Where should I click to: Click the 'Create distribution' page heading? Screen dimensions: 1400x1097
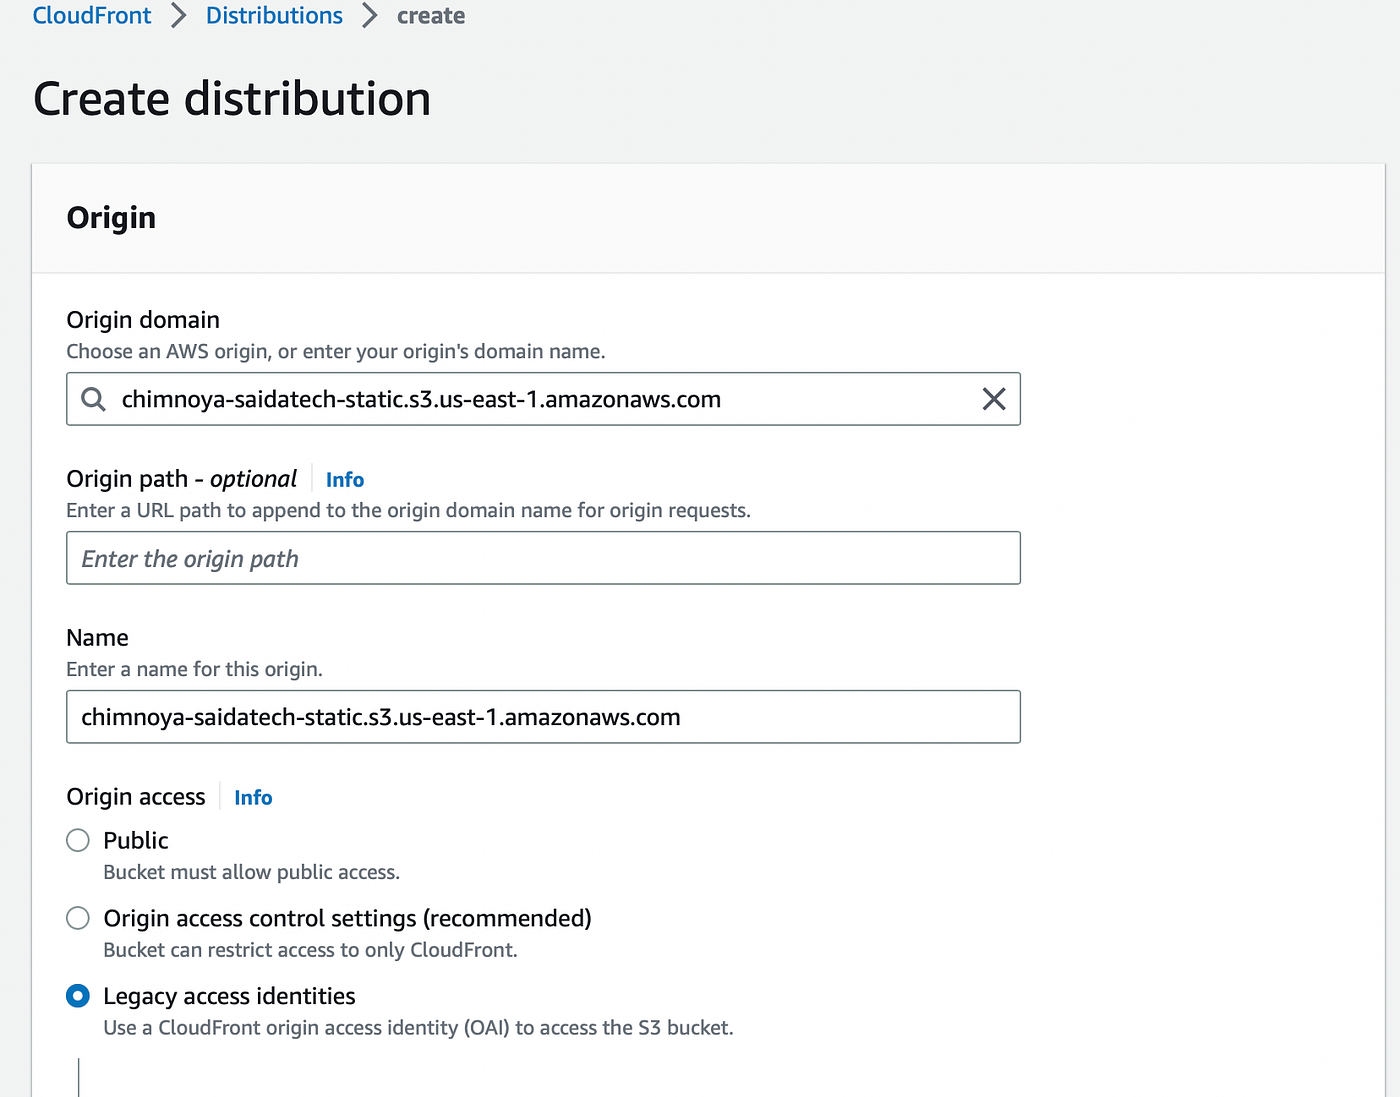(x=232, y=99)
